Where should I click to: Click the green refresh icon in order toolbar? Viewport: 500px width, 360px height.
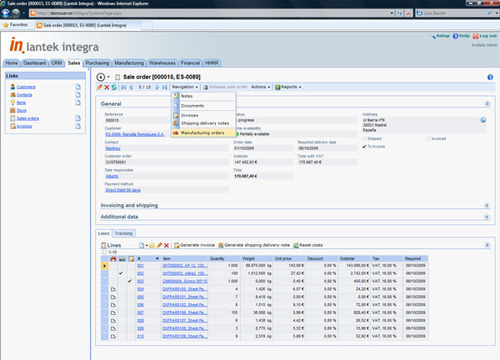[114, 87]
